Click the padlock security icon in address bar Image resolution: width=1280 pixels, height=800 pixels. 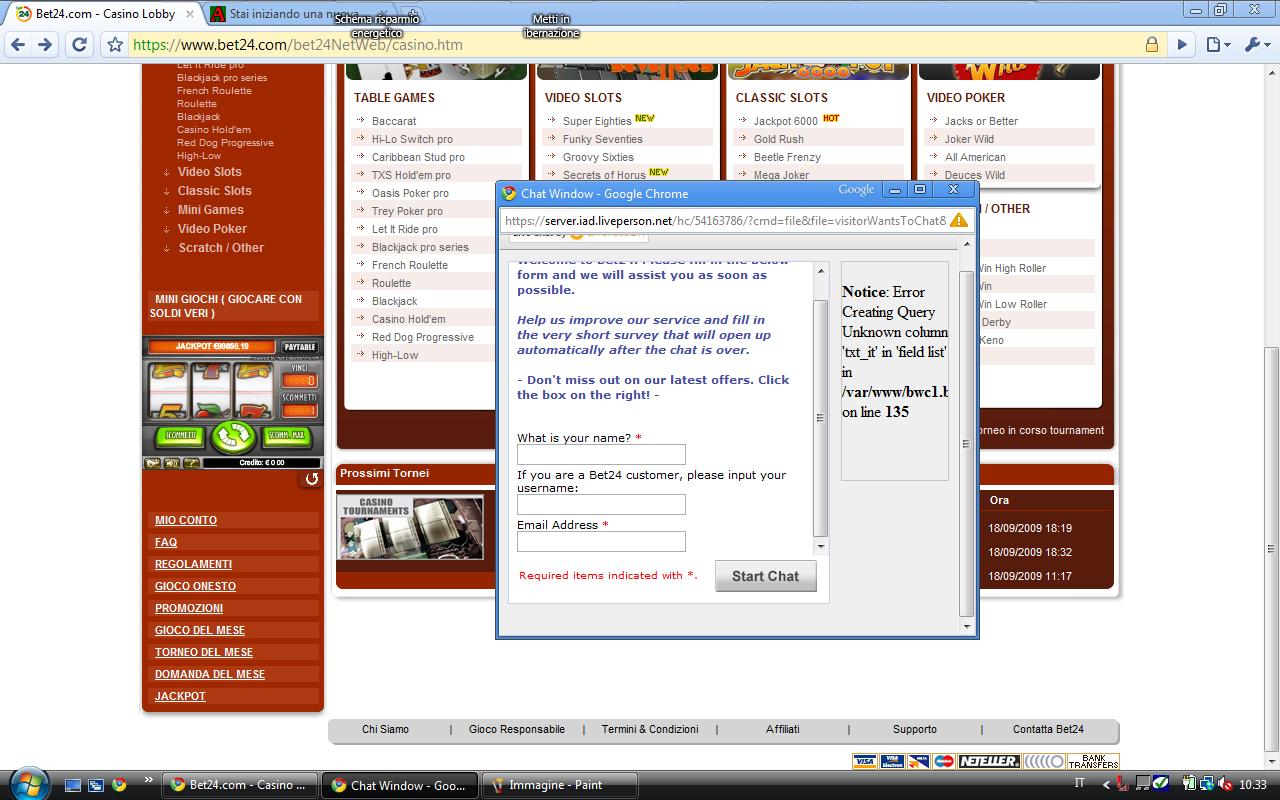point(1151,45)
